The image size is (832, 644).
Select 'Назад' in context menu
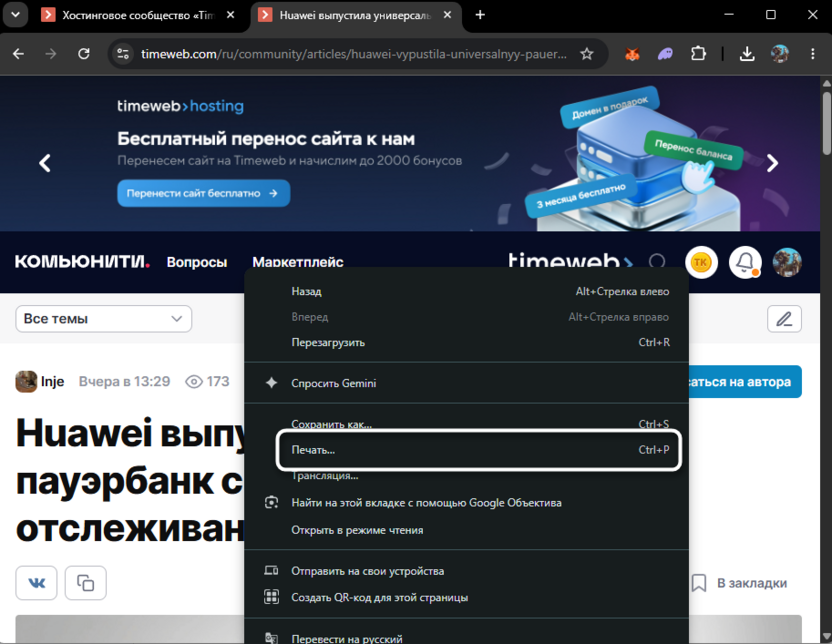[x=466, y=291]
